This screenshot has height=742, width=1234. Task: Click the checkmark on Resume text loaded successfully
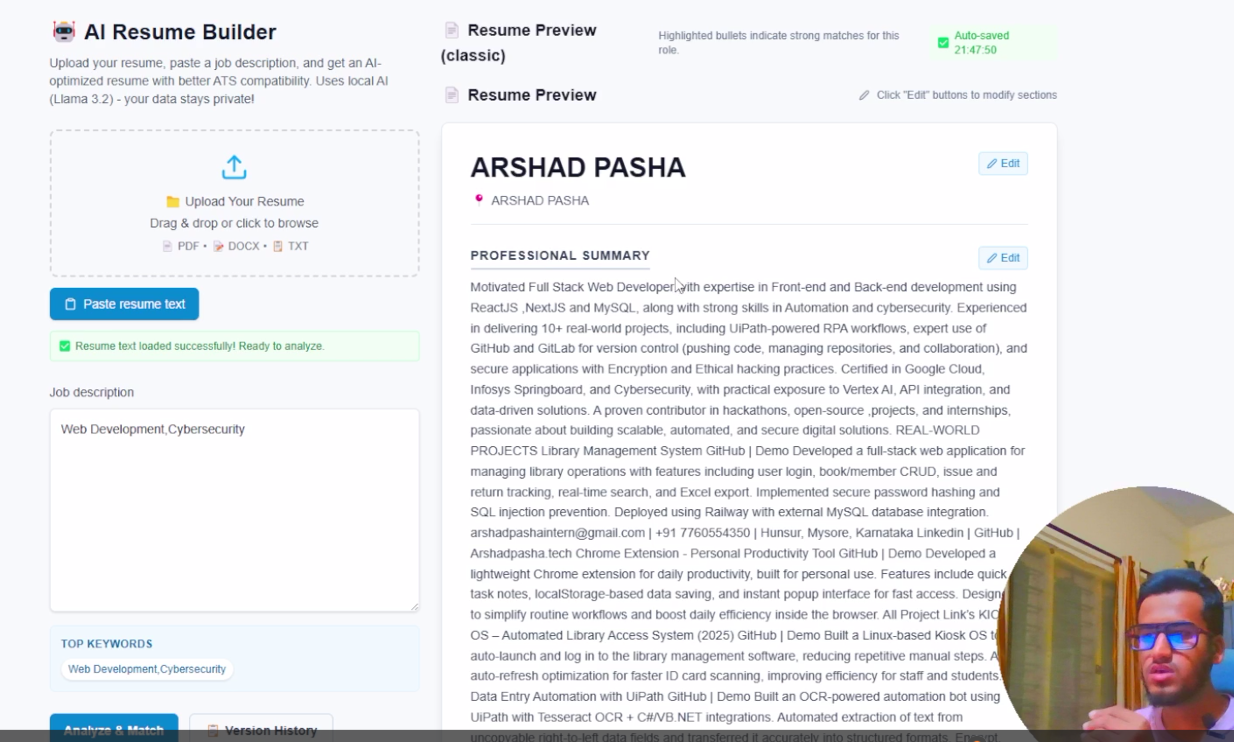65,346
